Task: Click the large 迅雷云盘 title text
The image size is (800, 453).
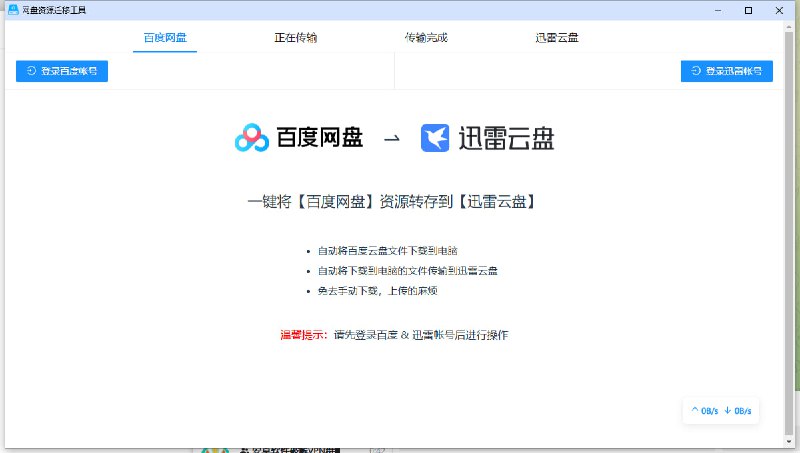Action: tap(506, 138)
